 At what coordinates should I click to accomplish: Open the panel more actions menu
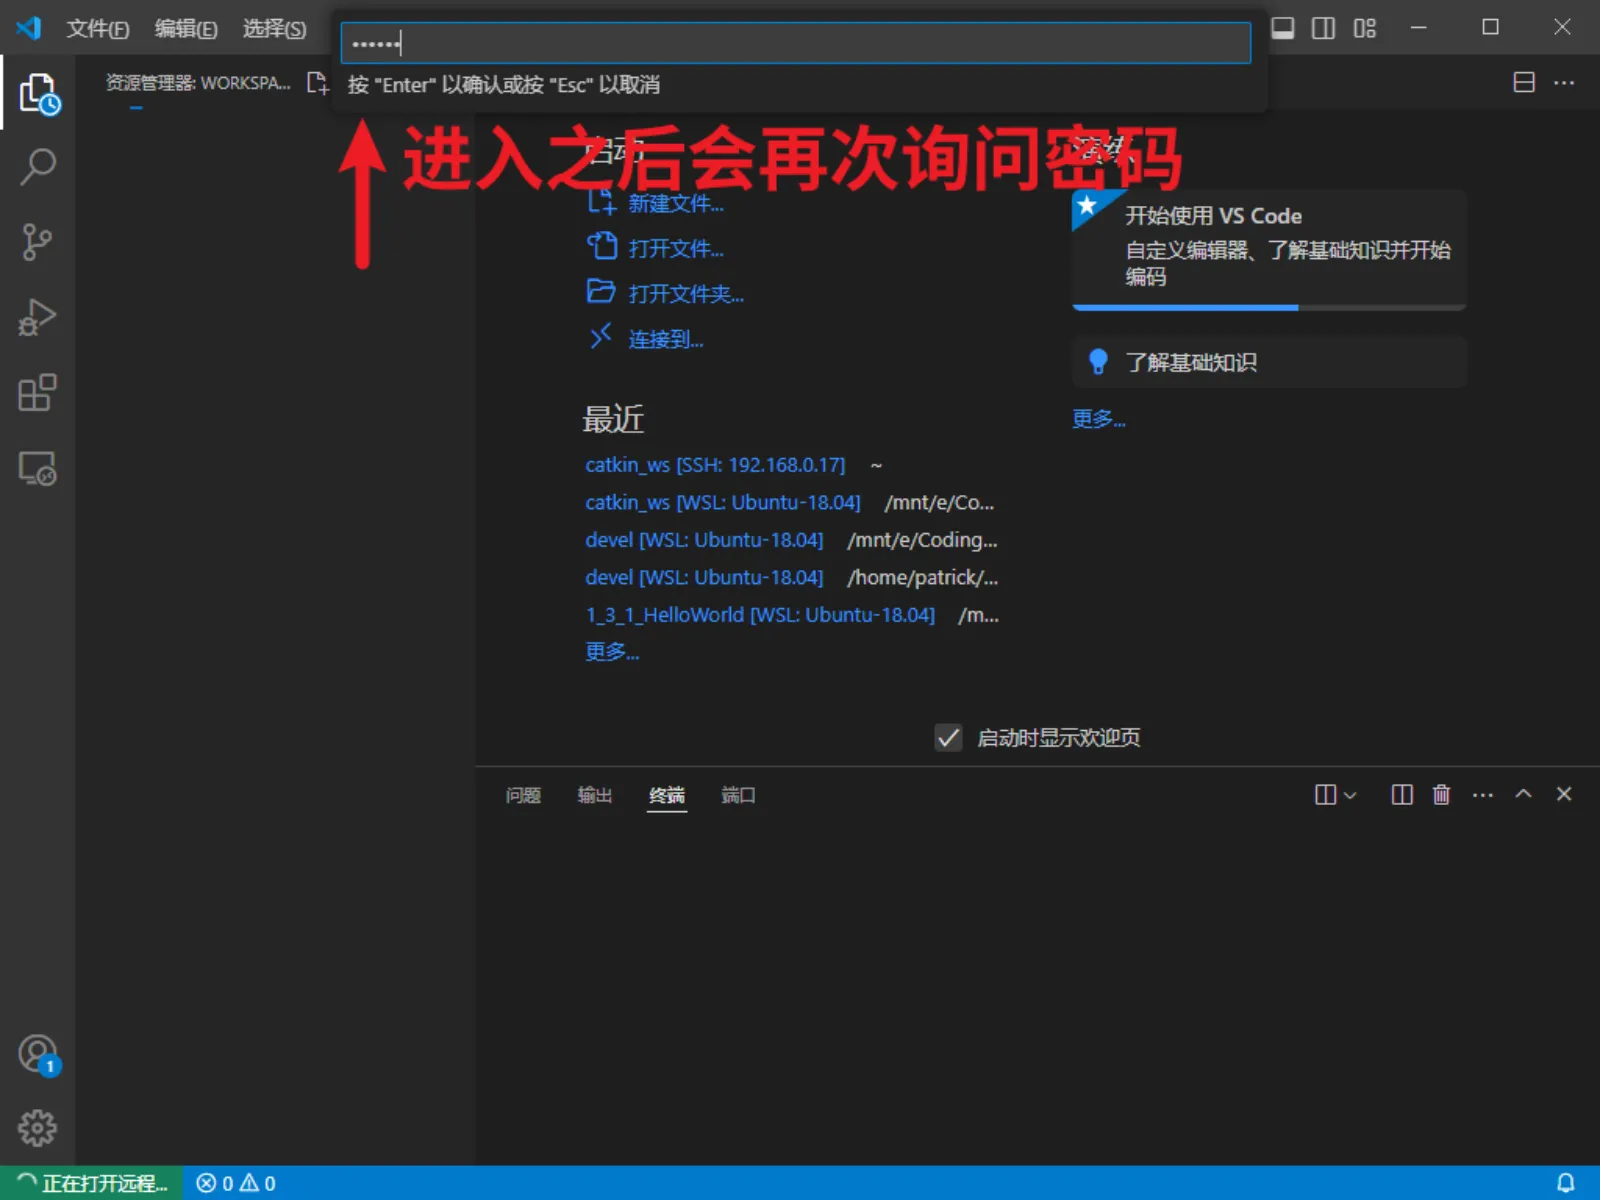(1482, 794)
